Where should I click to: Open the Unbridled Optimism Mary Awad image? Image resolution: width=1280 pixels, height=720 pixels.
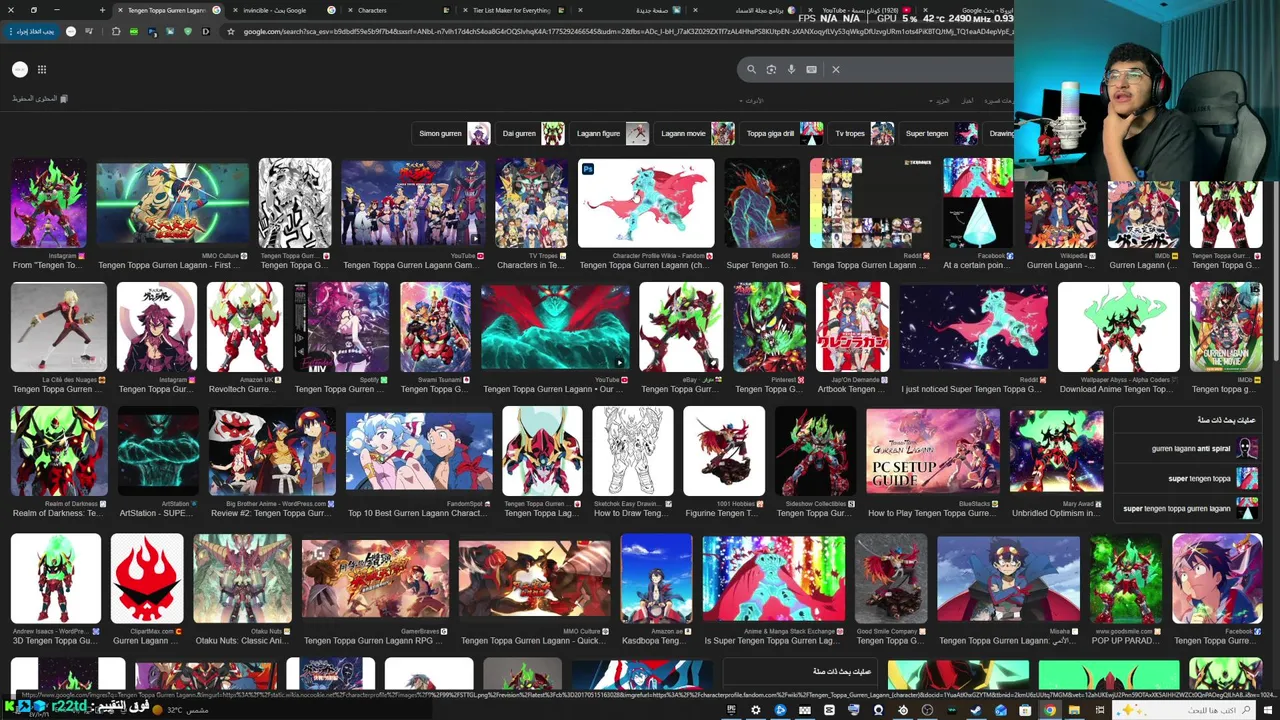point(1056,451)
